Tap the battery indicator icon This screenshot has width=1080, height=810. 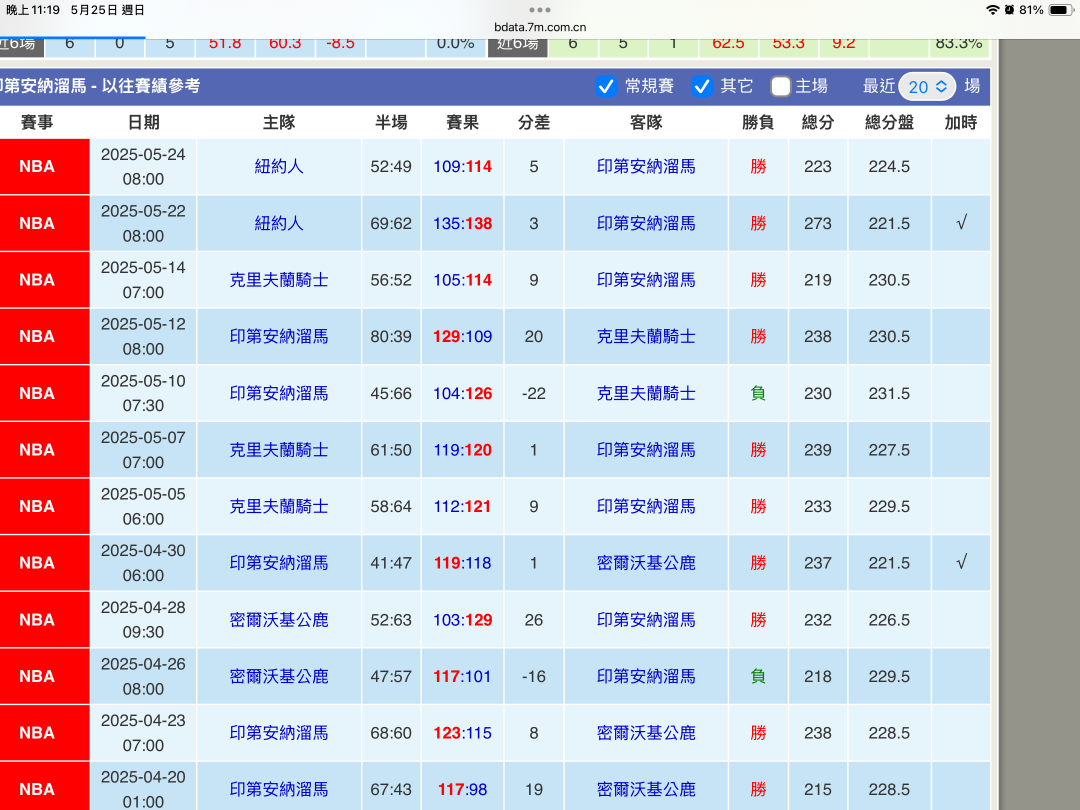pos(1060,10)
